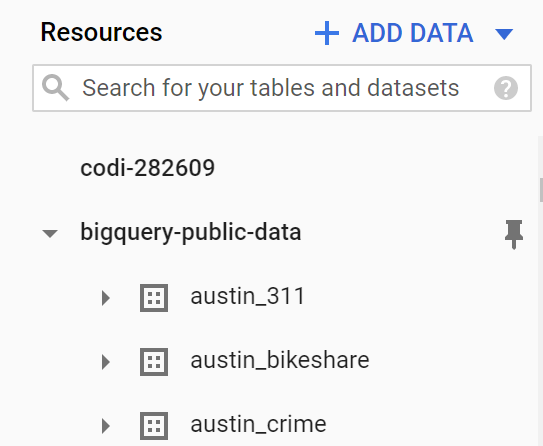Image resolution: width=543 pixels, height=446 pixels.
Task: Click the austin_crime dataset grid icon
Action: tap(154, 426)
